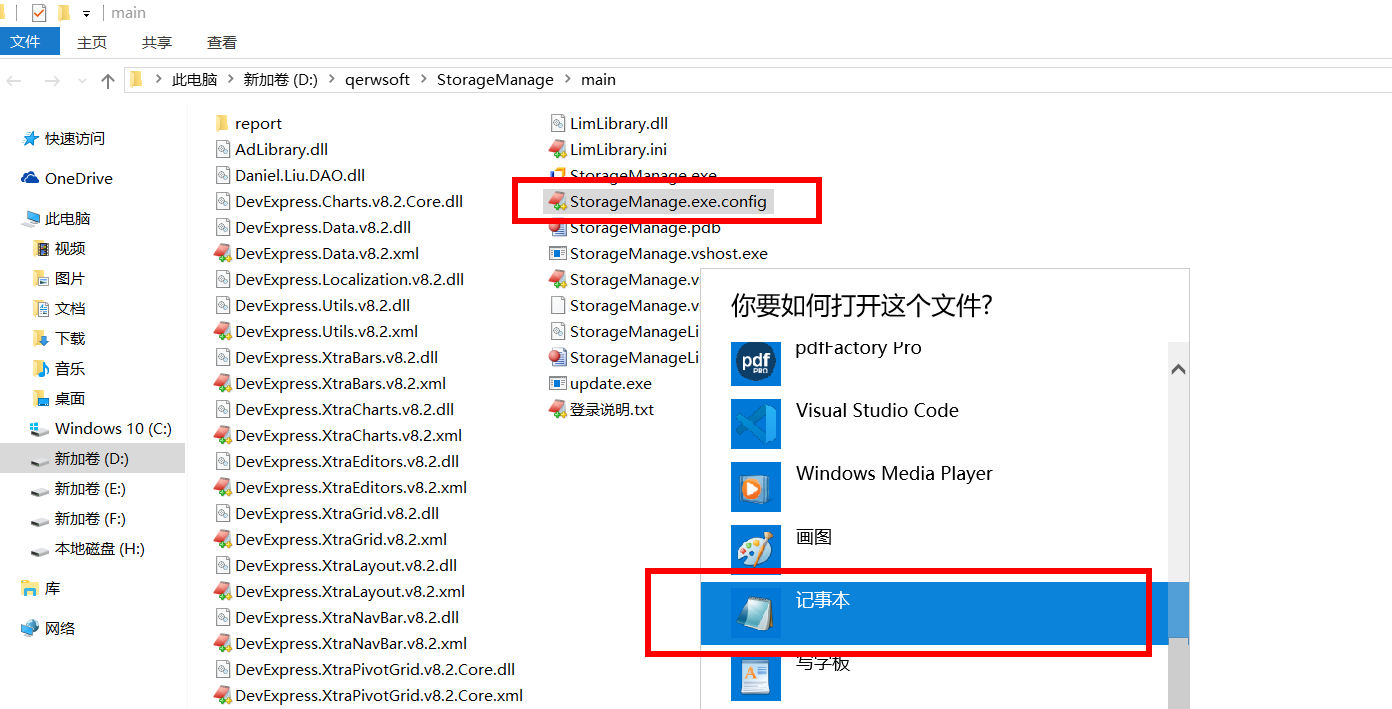Open the OneDrive cloud icon in sidebar

(x=30, y=178)
